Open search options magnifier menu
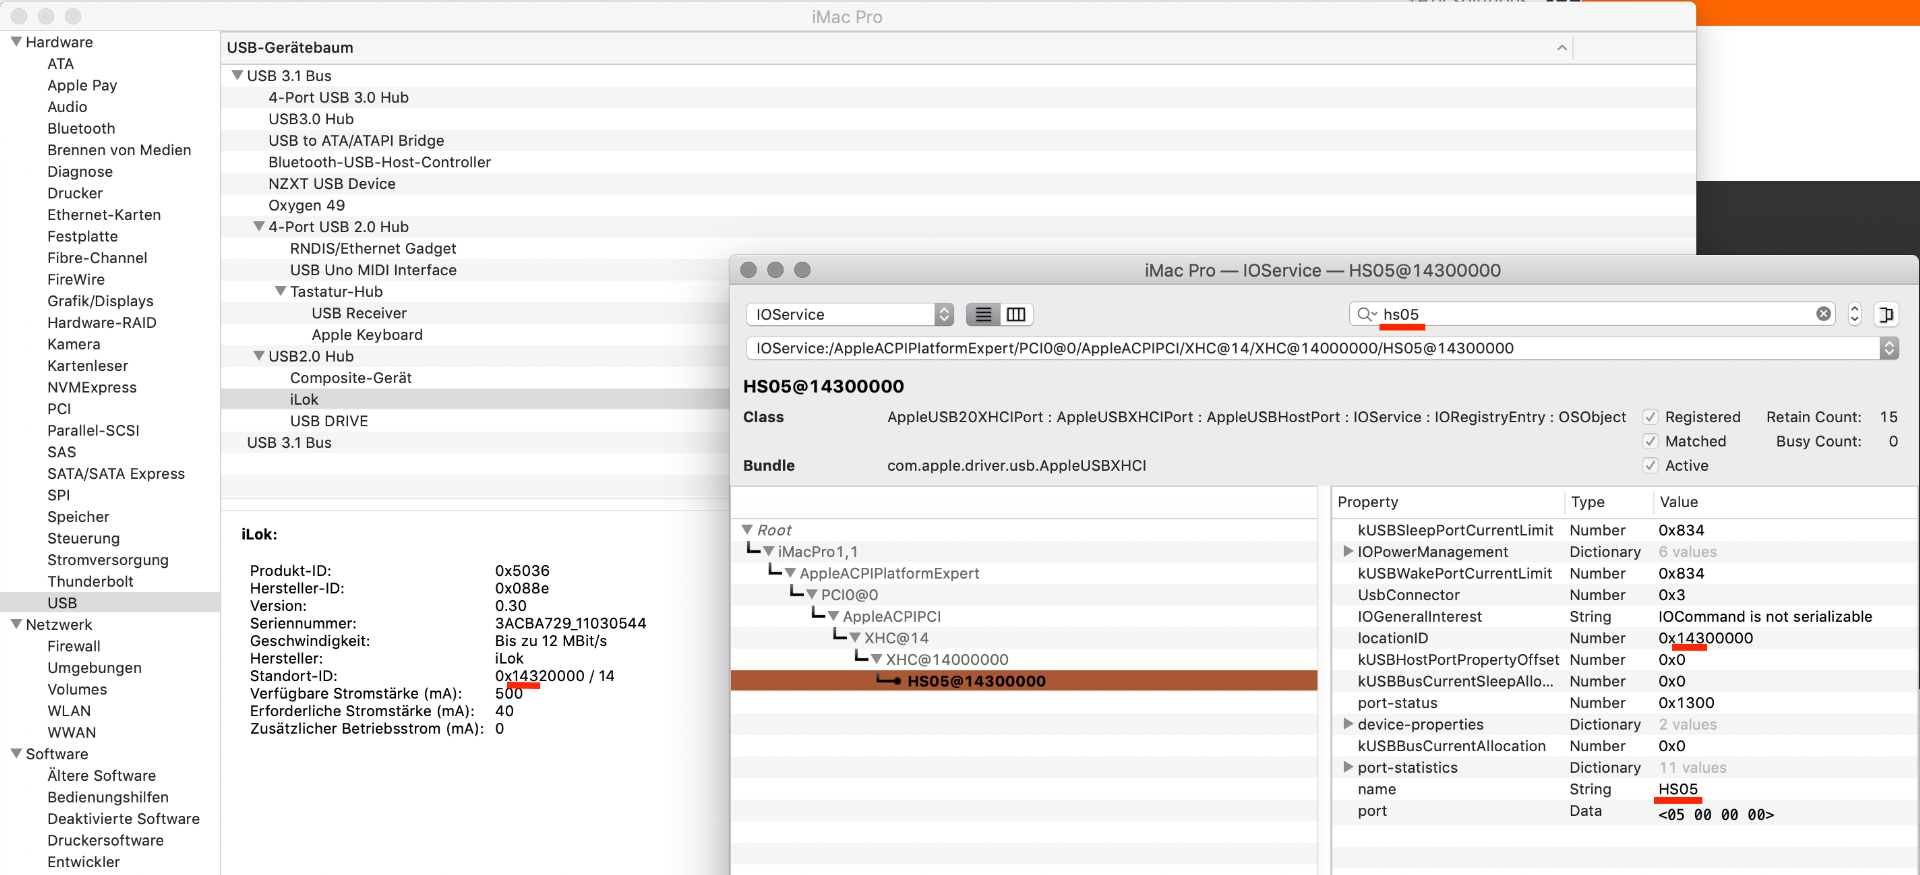1920x875 pixels. (1366, 315)
